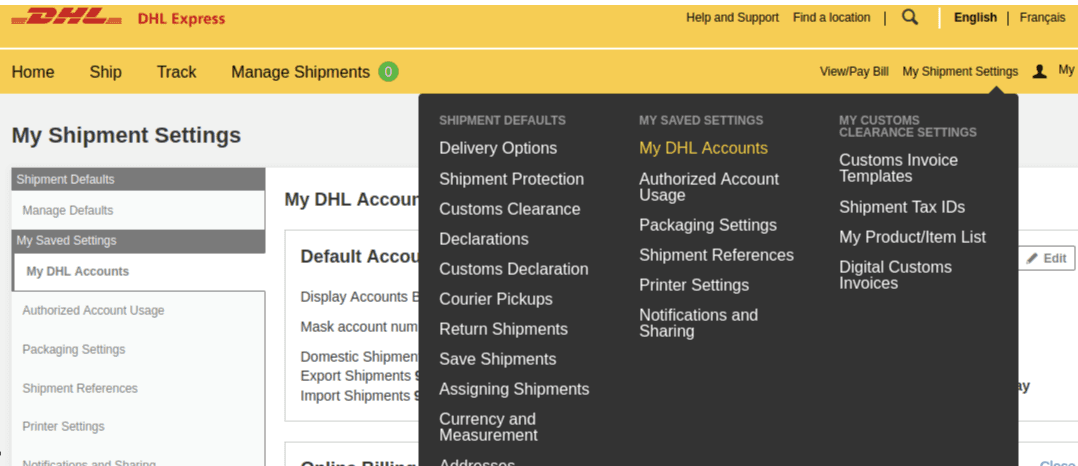
Task: Choose Delivery Options from menu
Action: 498,148
